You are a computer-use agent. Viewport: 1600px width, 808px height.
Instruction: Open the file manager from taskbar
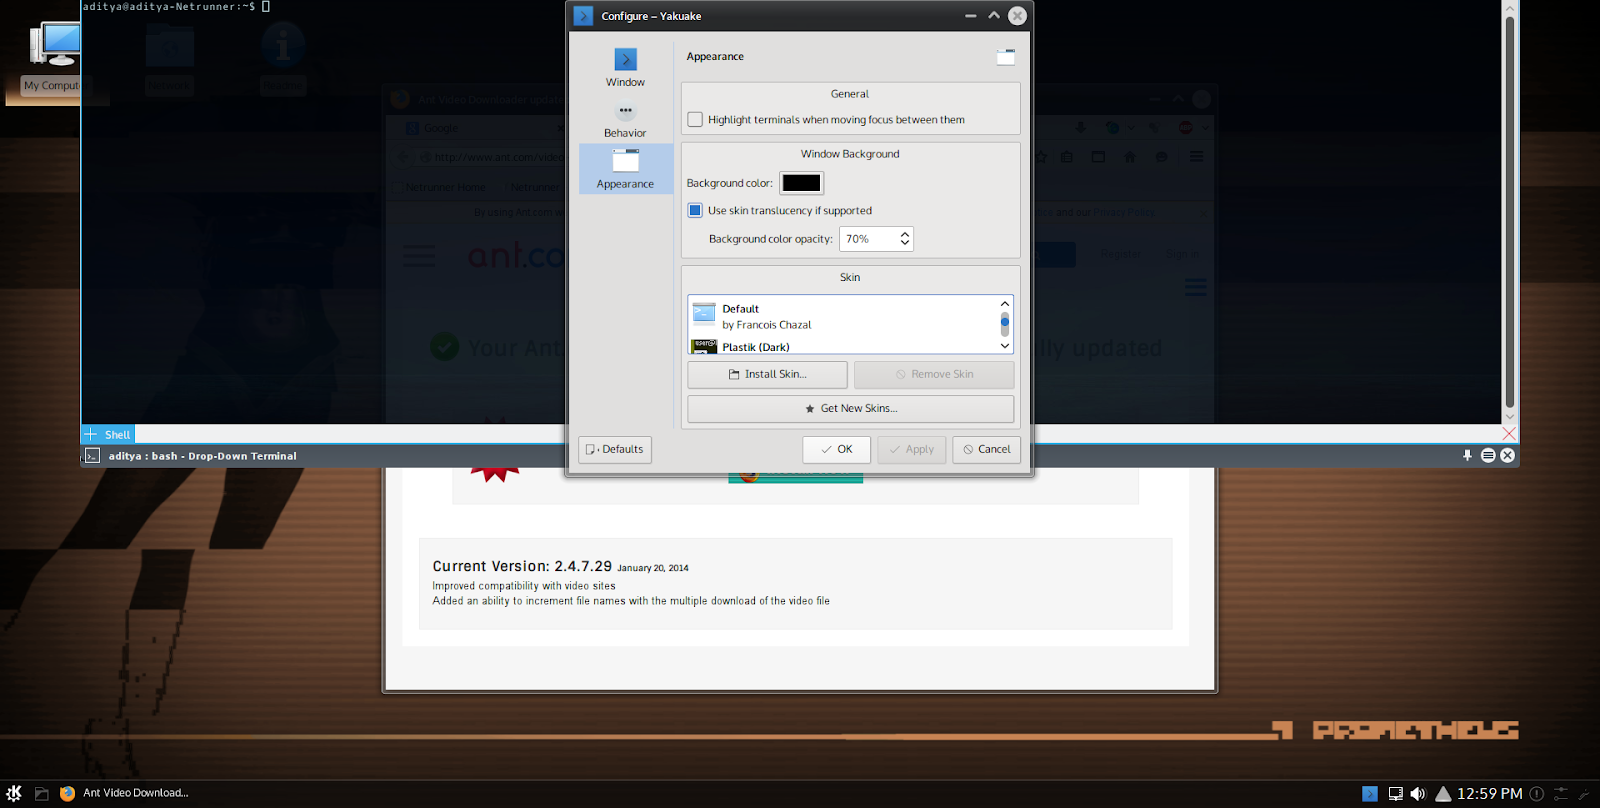(42, 793)
